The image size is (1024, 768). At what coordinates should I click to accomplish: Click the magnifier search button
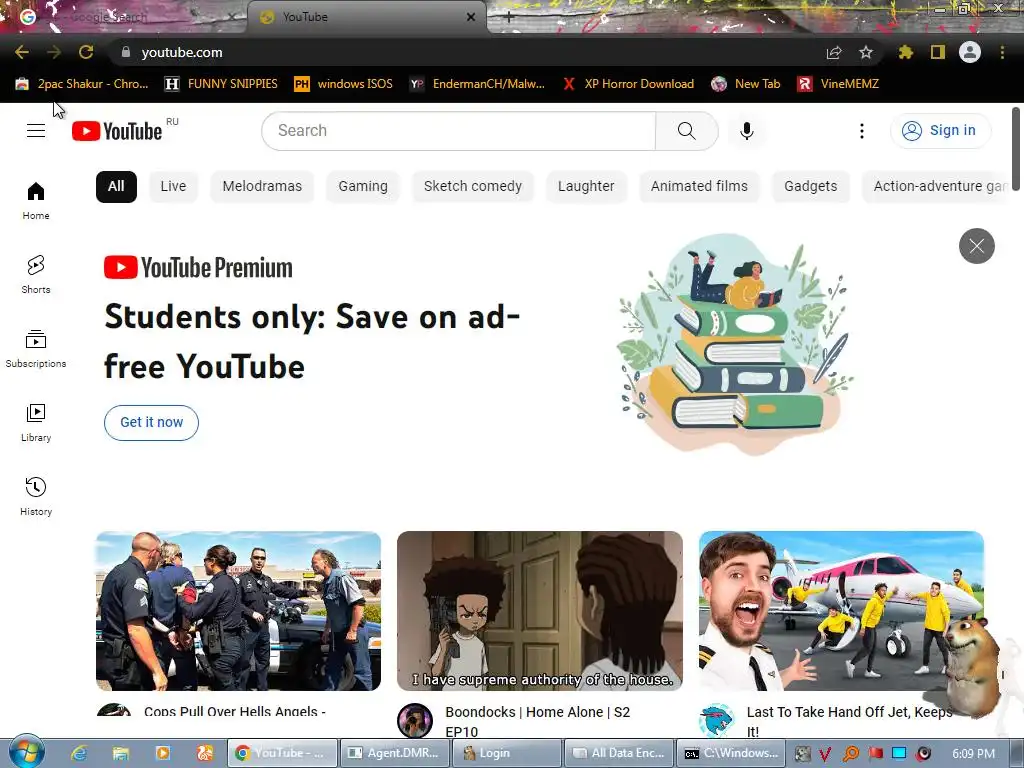pyautogui.click(x=686, y=131)
